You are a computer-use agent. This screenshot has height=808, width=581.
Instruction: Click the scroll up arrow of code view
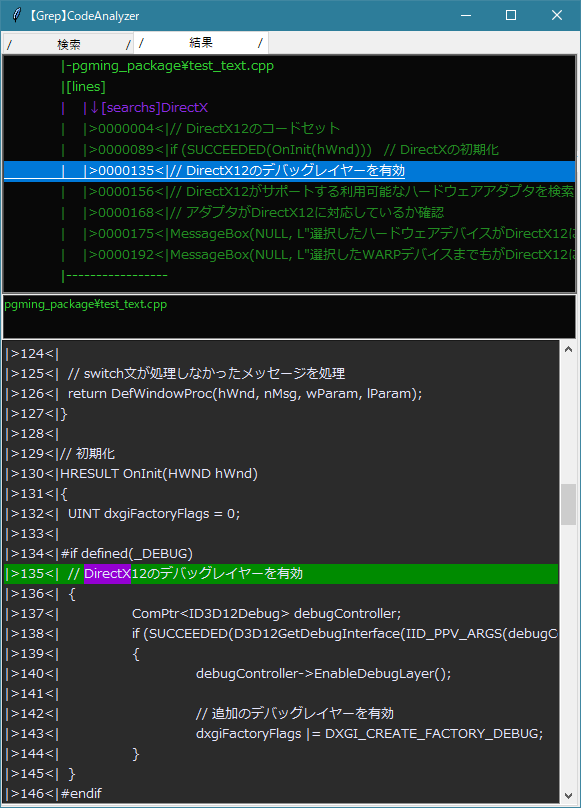coord(568,349)
